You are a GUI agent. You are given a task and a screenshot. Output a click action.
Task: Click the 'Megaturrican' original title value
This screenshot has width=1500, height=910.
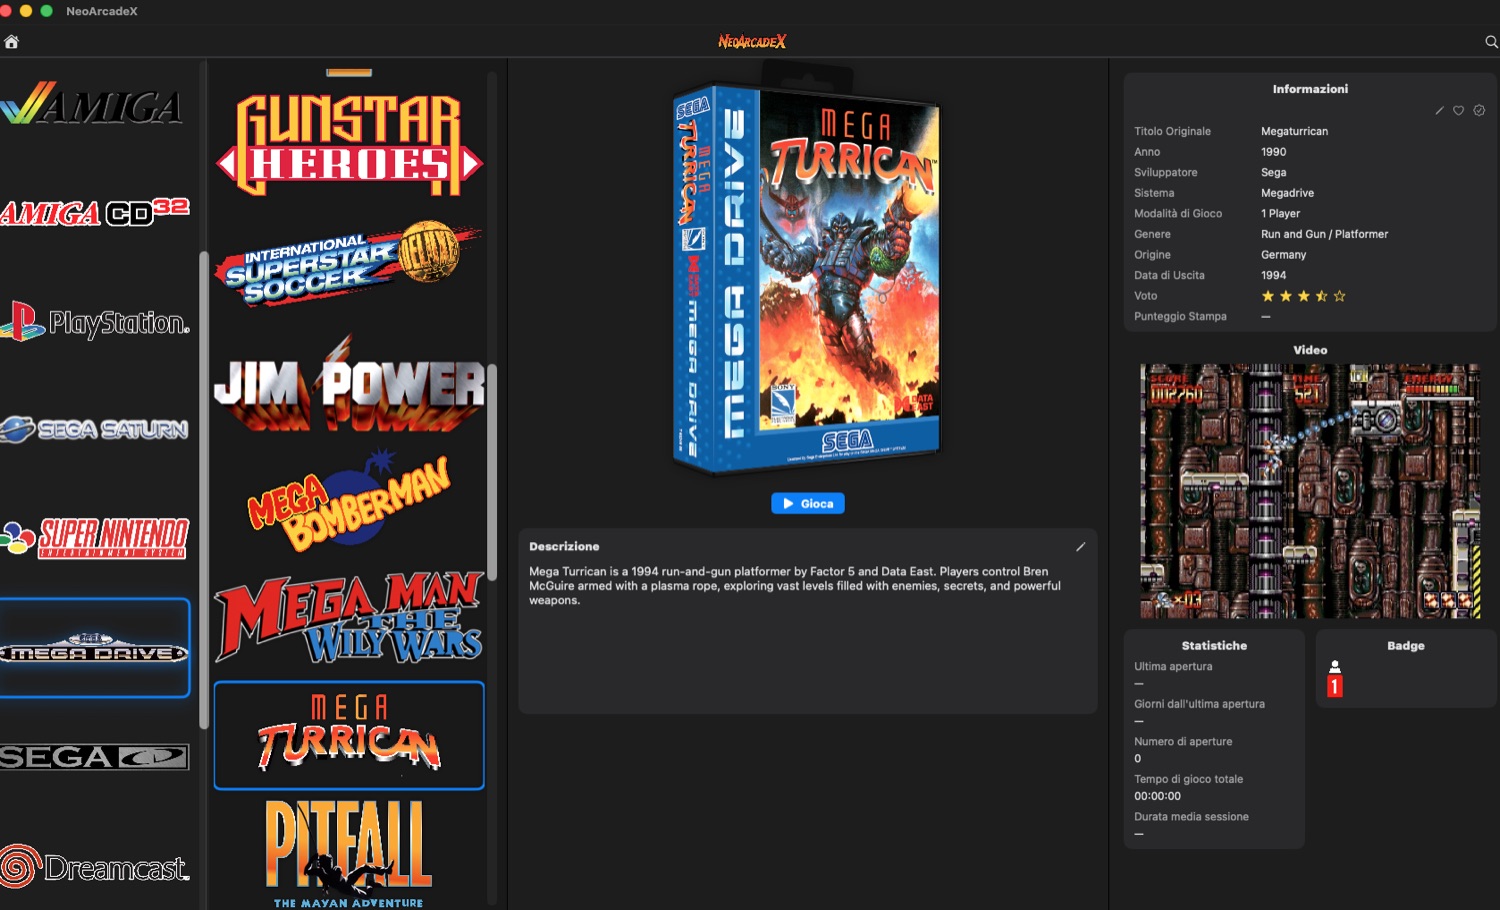(x=1294, y=131)
